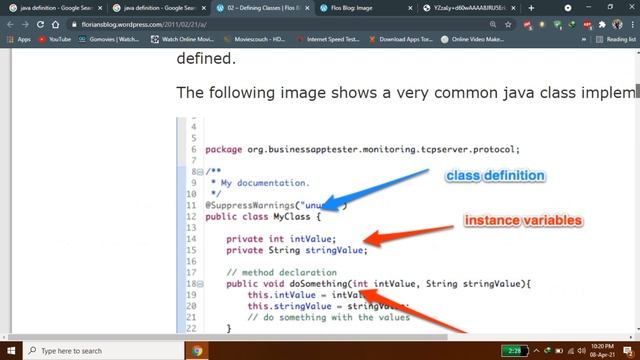Click the red ABP extension icon
The width and height of the screenshot is (640, 360).
(587, 24)
